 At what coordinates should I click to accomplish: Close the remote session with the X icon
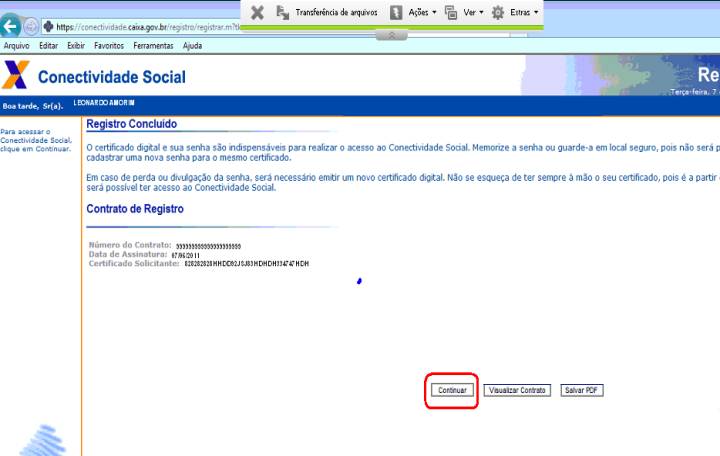[258, 12]
